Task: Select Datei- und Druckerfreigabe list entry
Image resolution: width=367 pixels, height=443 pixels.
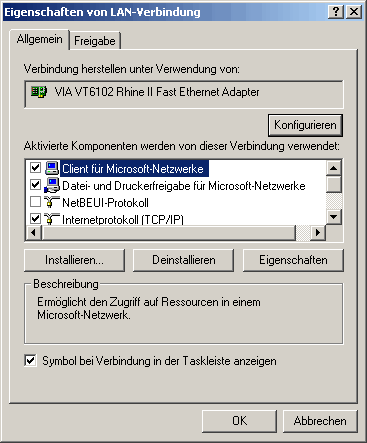Action: [183, 186]
